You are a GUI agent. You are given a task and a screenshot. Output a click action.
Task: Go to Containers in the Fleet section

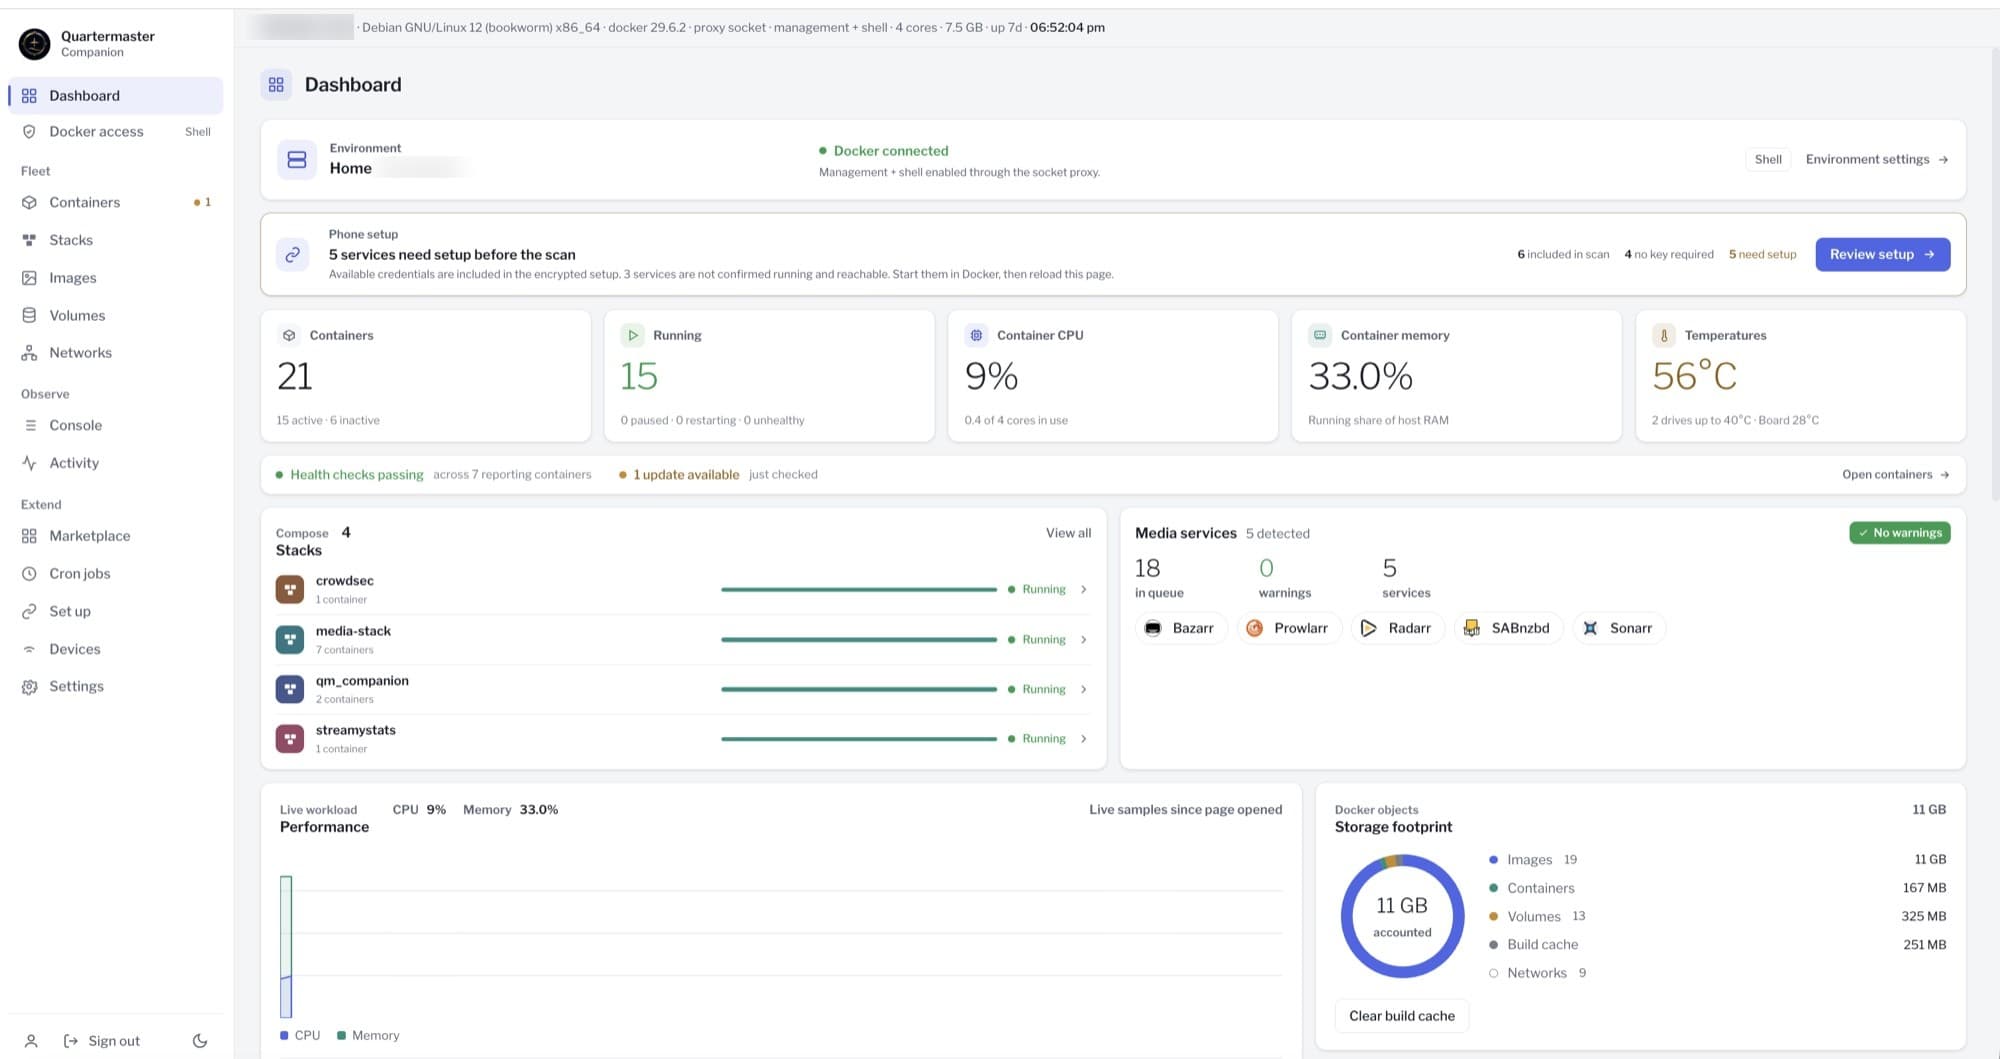(115, 202)
